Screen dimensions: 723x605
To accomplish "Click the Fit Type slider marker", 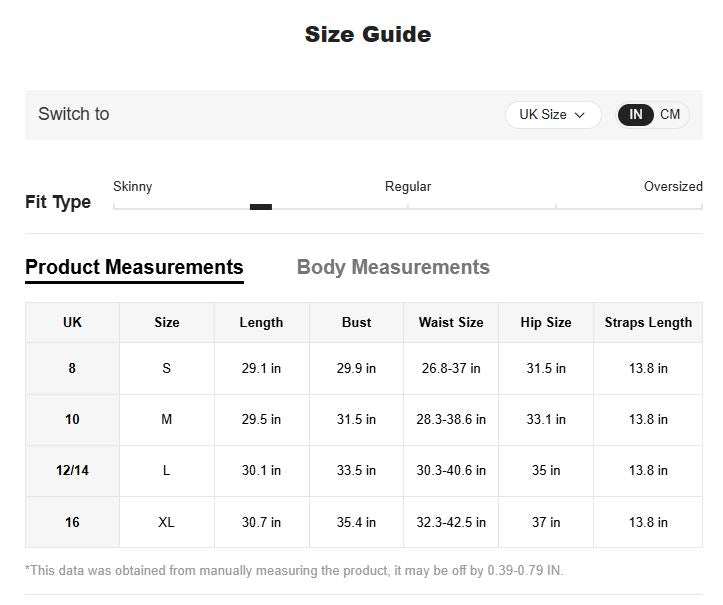I will [x=261, y=207].
